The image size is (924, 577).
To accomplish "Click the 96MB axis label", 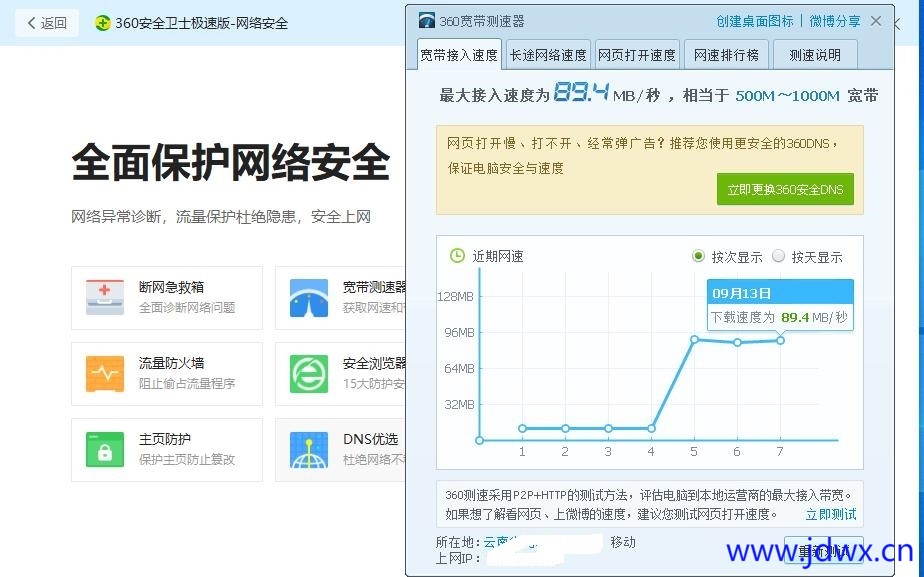I will 459,333.
